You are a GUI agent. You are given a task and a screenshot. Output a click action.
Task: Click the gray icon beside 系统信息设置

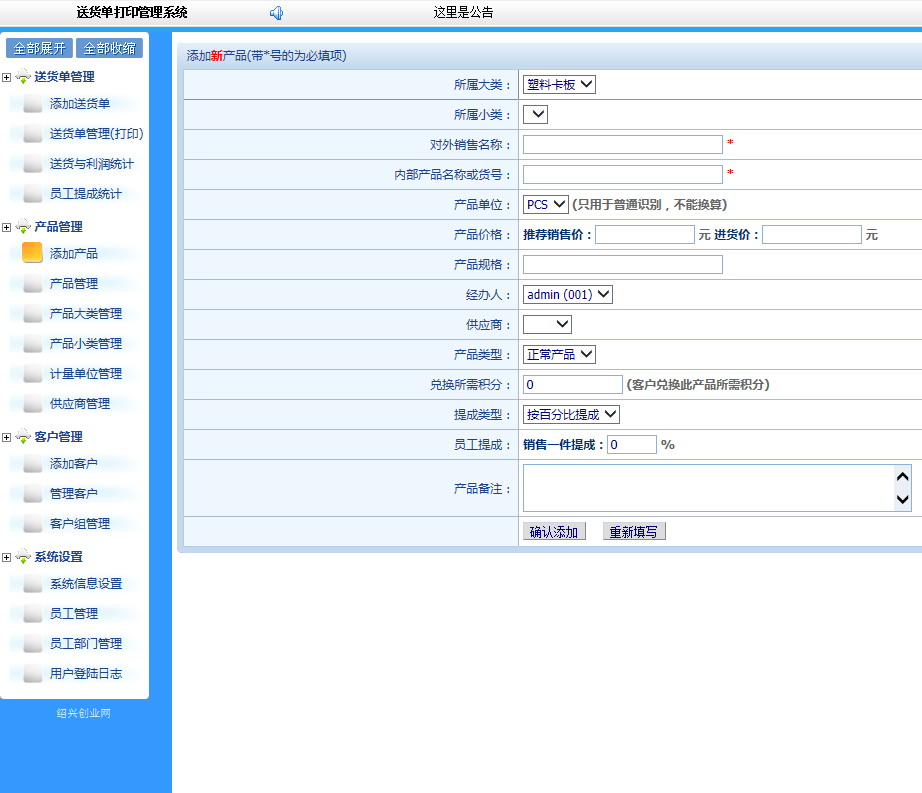point(32,583)
